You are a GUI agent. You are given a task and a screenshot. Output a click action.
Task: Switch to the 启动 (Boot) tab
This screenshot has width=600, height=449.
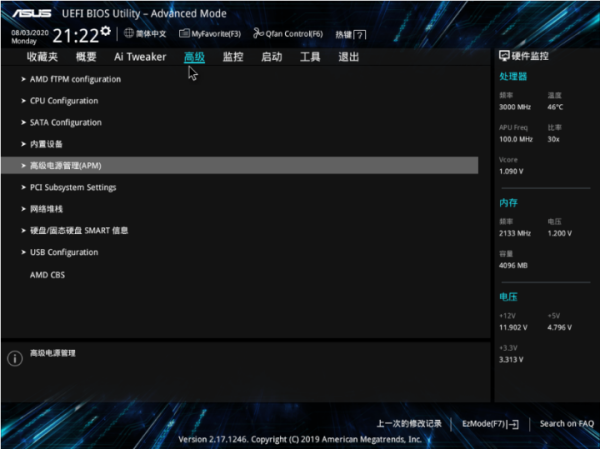coord(271,57)
